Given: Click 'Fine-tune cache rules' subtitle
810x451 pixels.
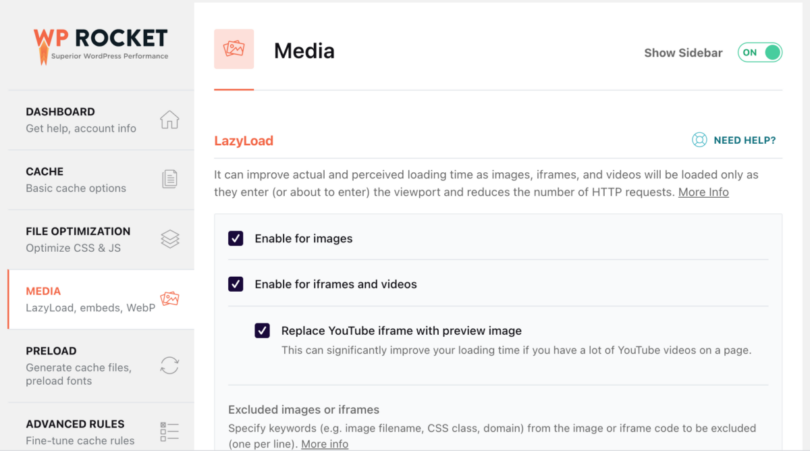Looking at the screenshot, I should coord(80,441).
